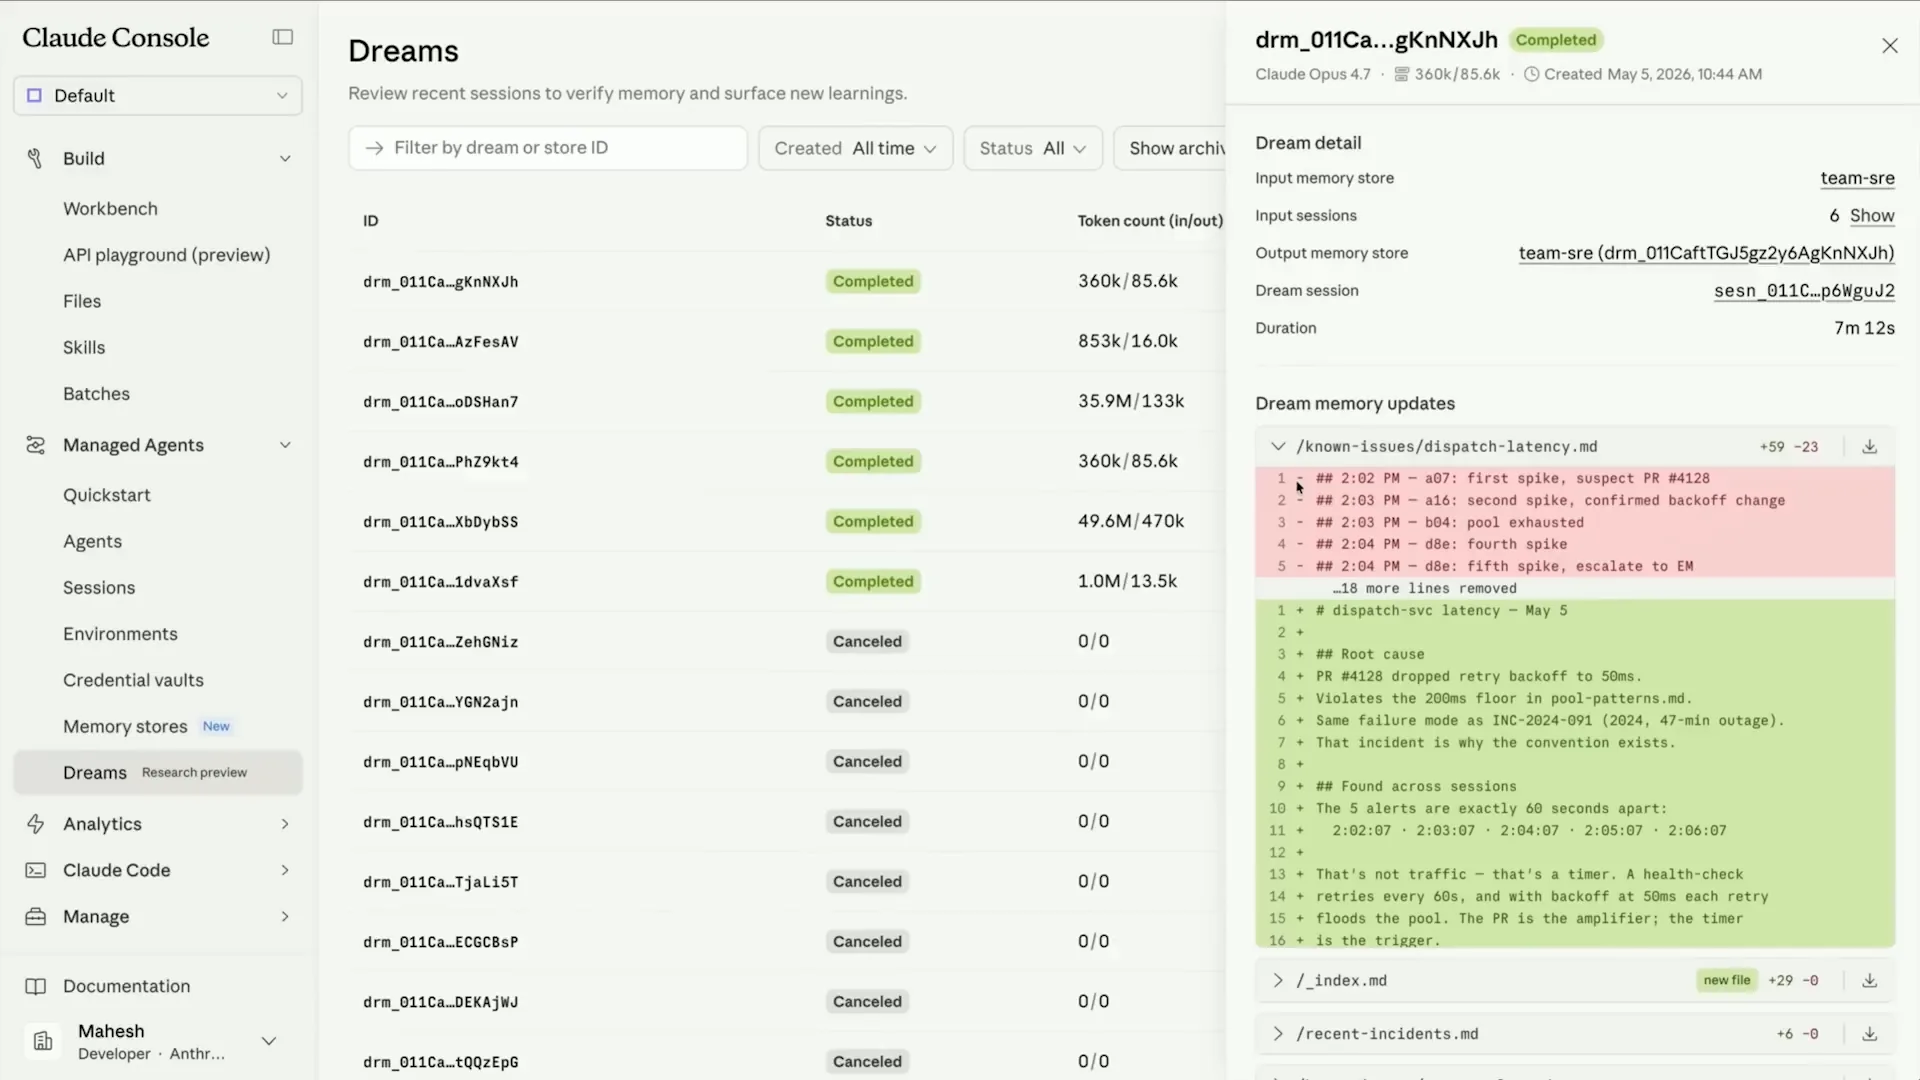Open the Default workspace dropdown

158,95
